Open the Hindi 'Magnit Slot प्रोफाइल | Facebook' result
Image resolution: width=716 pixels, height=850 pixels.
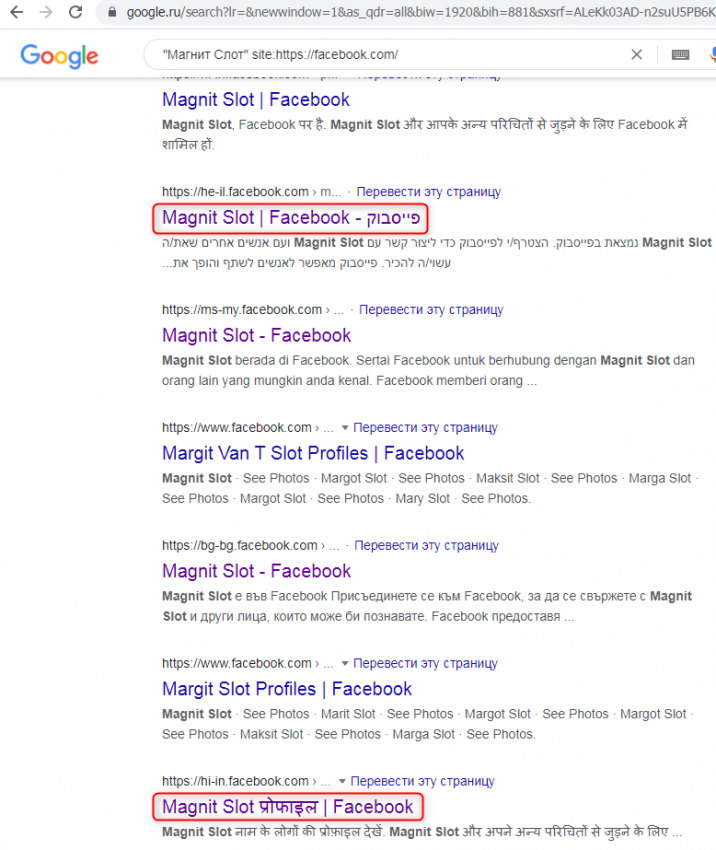coord(288,807)
